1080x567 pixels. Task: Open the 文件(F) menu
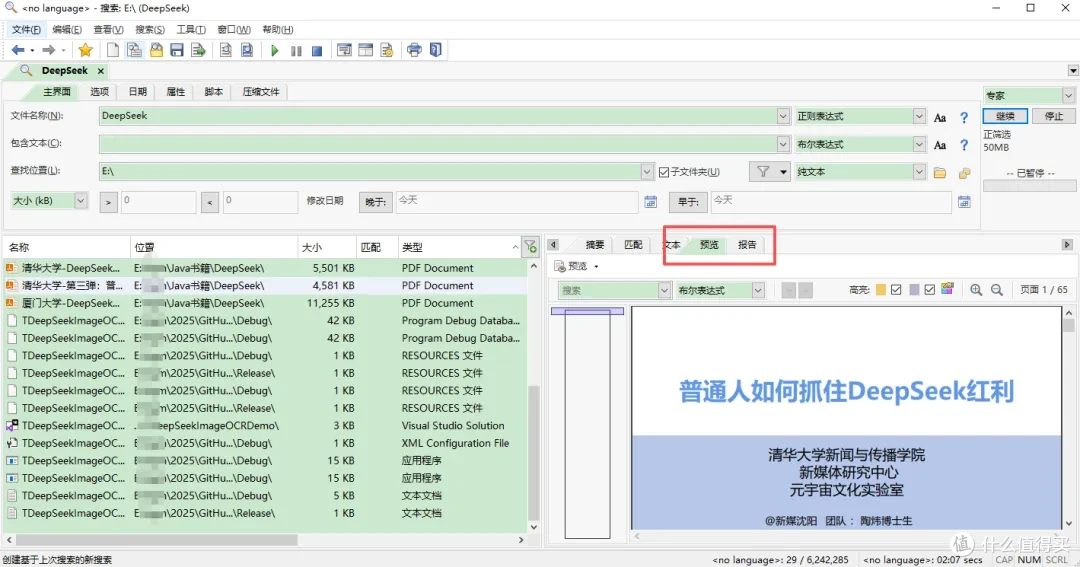click(26, 29)
